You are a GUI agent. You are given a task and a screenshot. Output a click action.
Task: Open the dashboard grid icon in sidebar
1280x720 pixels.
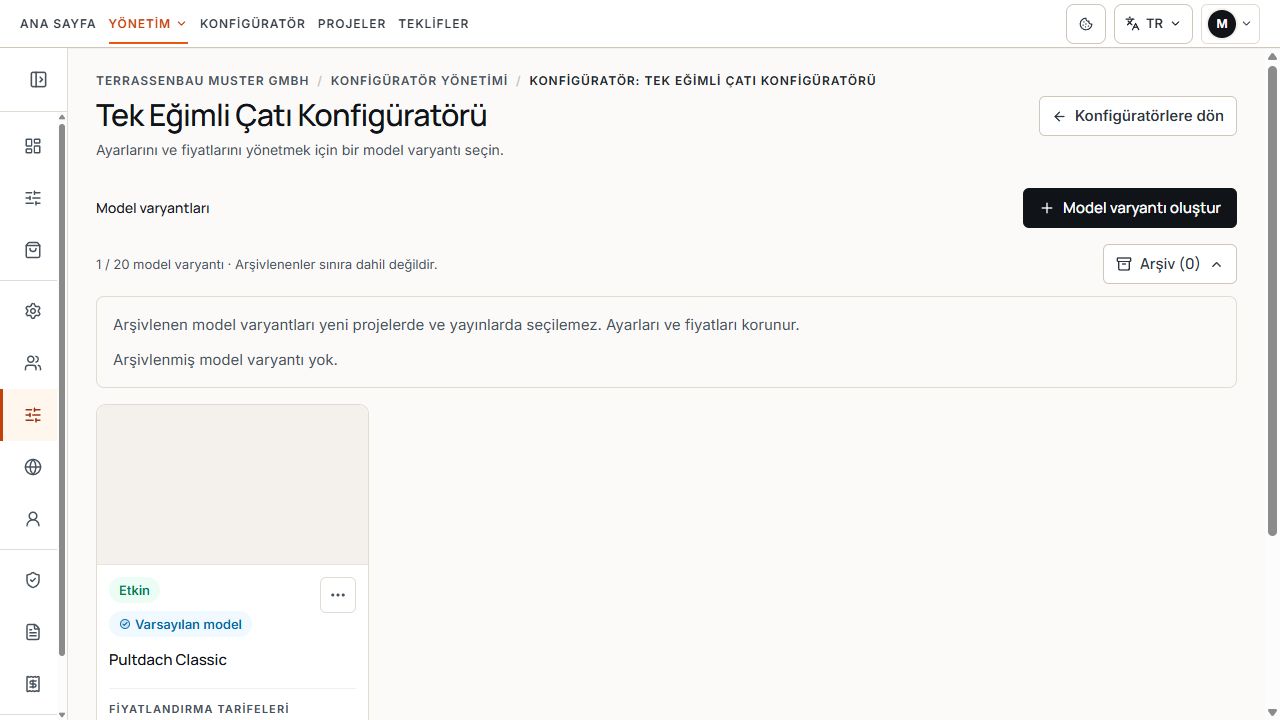[33, 146]
